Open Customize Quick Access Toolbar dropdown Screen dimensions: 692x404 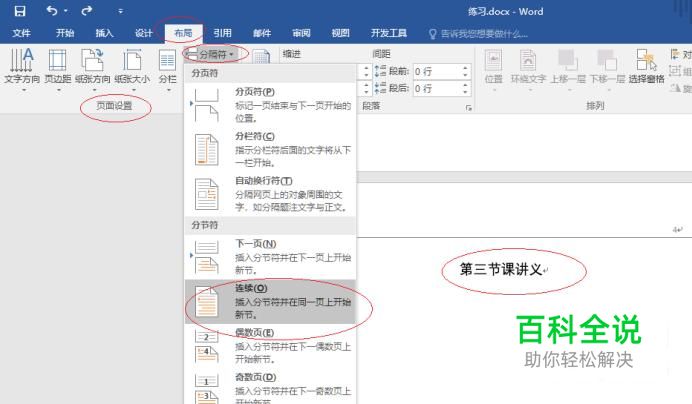tap(120, 11)
